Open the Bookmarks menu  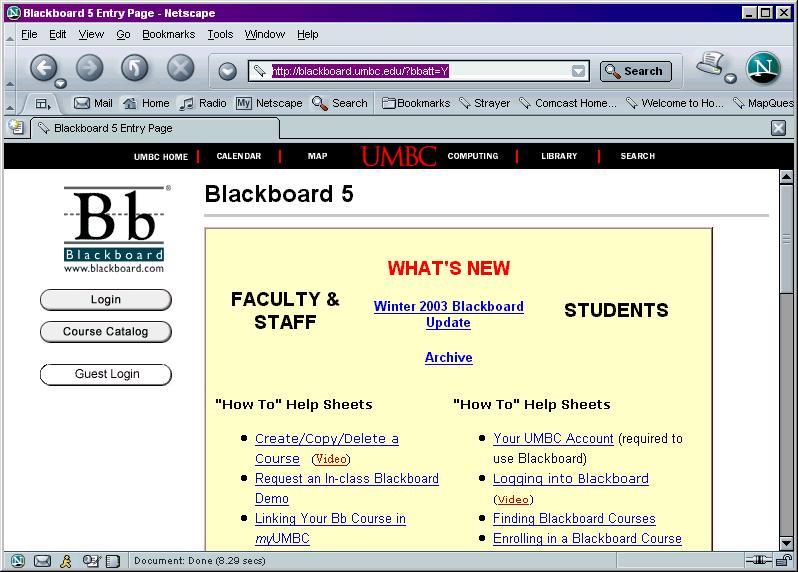168,35
